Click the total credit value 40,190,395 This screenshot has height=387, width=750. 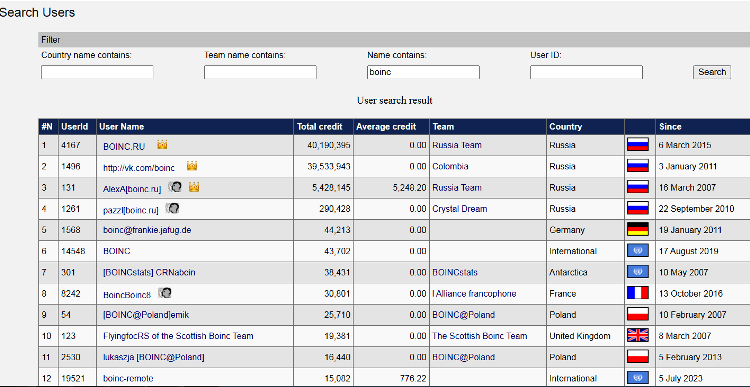(329, 145)
